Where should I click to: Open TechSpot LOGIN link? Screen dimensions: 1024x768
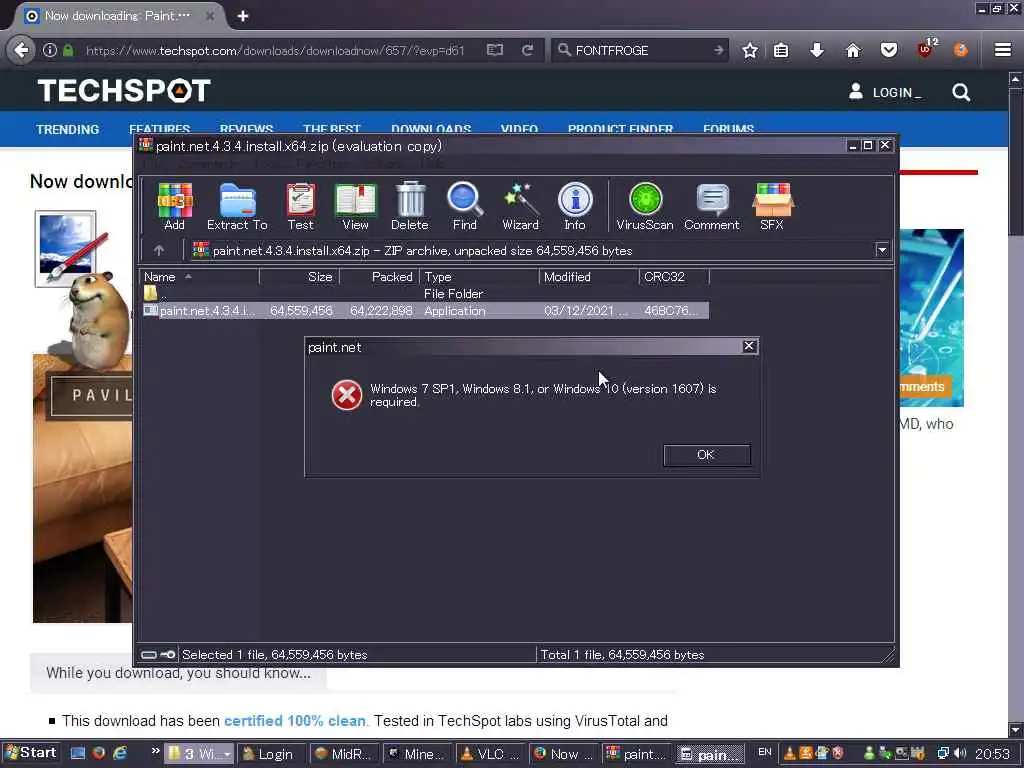click(885, 92)
